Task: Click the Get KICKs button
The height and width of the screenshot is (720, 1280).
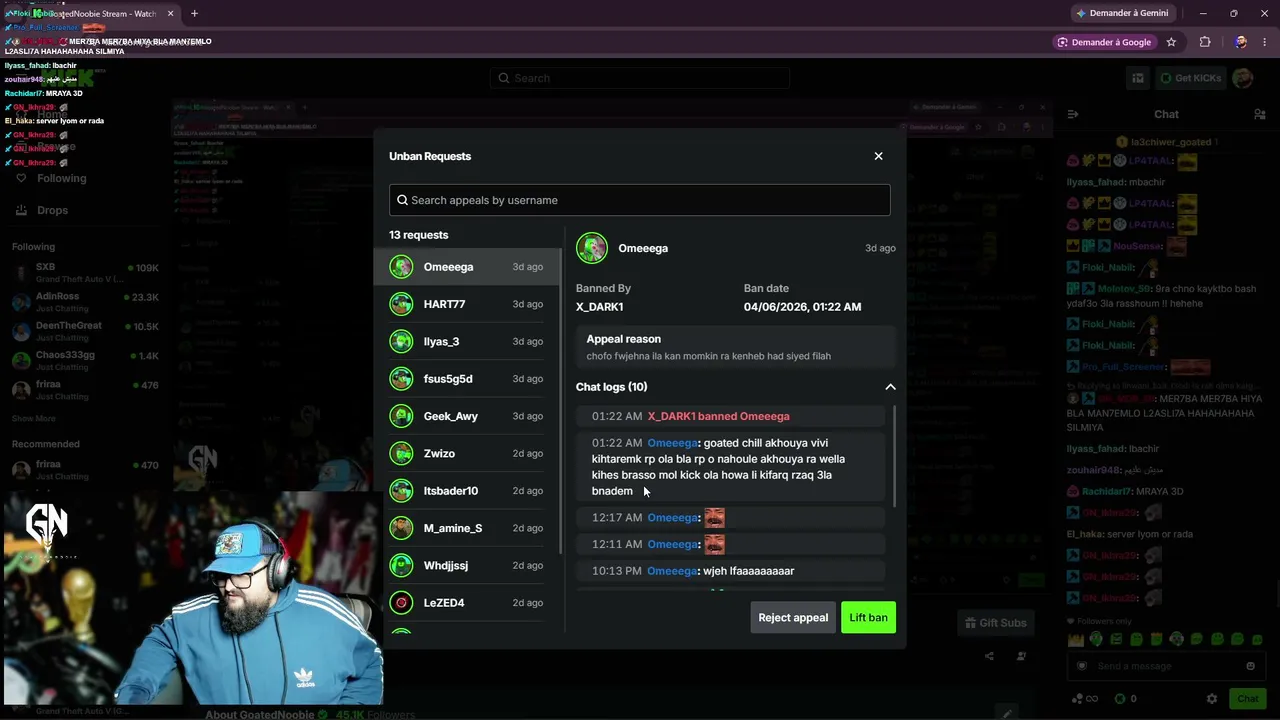Action: (1190, 78)
